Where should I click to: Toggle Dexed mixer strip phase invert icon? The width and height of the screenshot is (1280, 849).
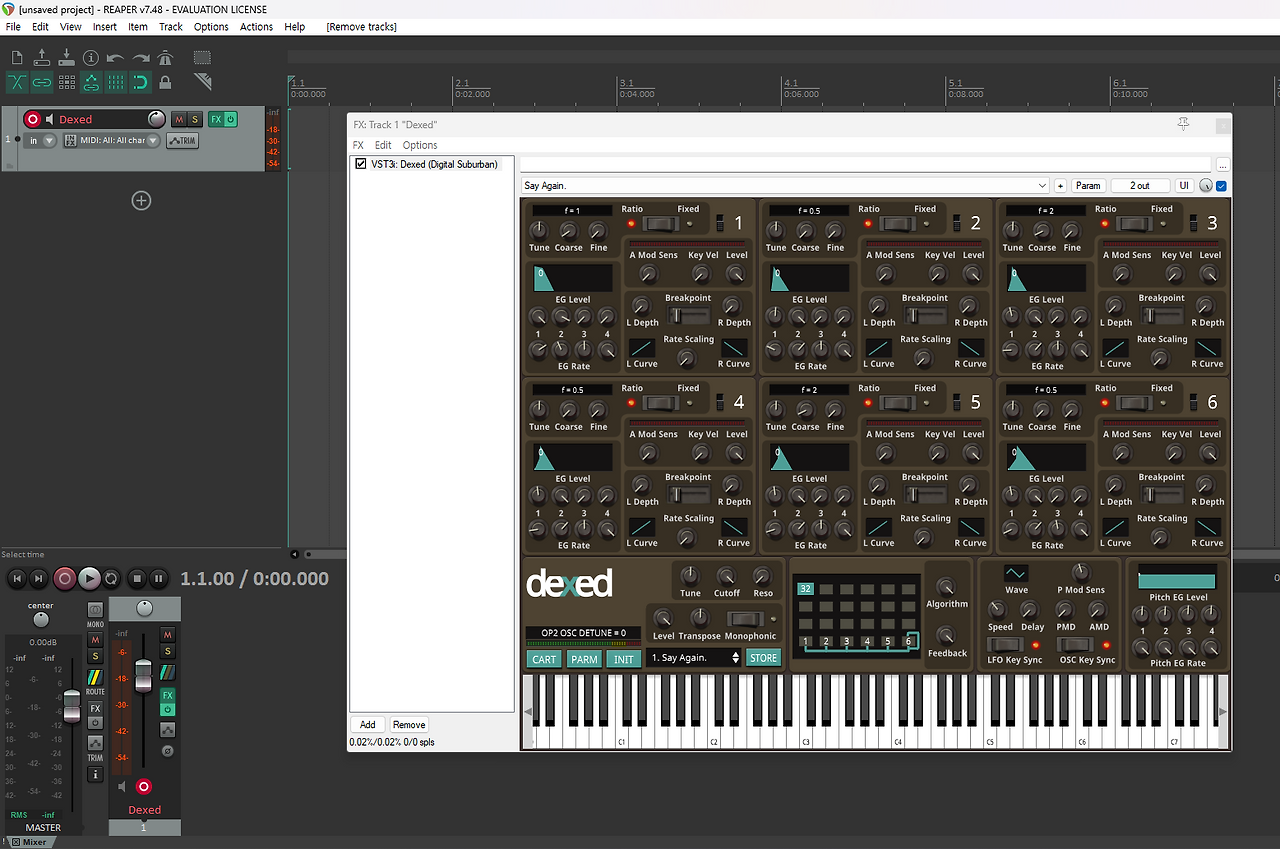pos(167,749)
